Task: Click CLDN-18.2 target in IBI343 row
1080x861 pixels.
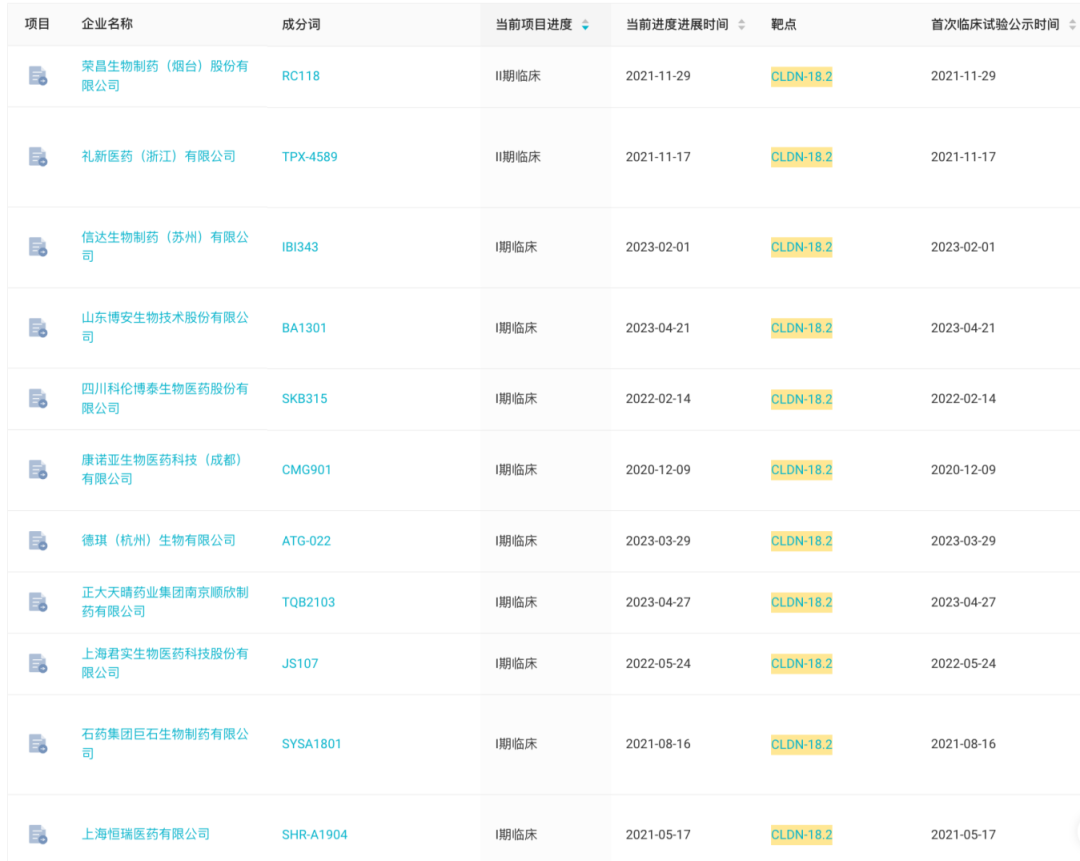Action: [801, 247]
